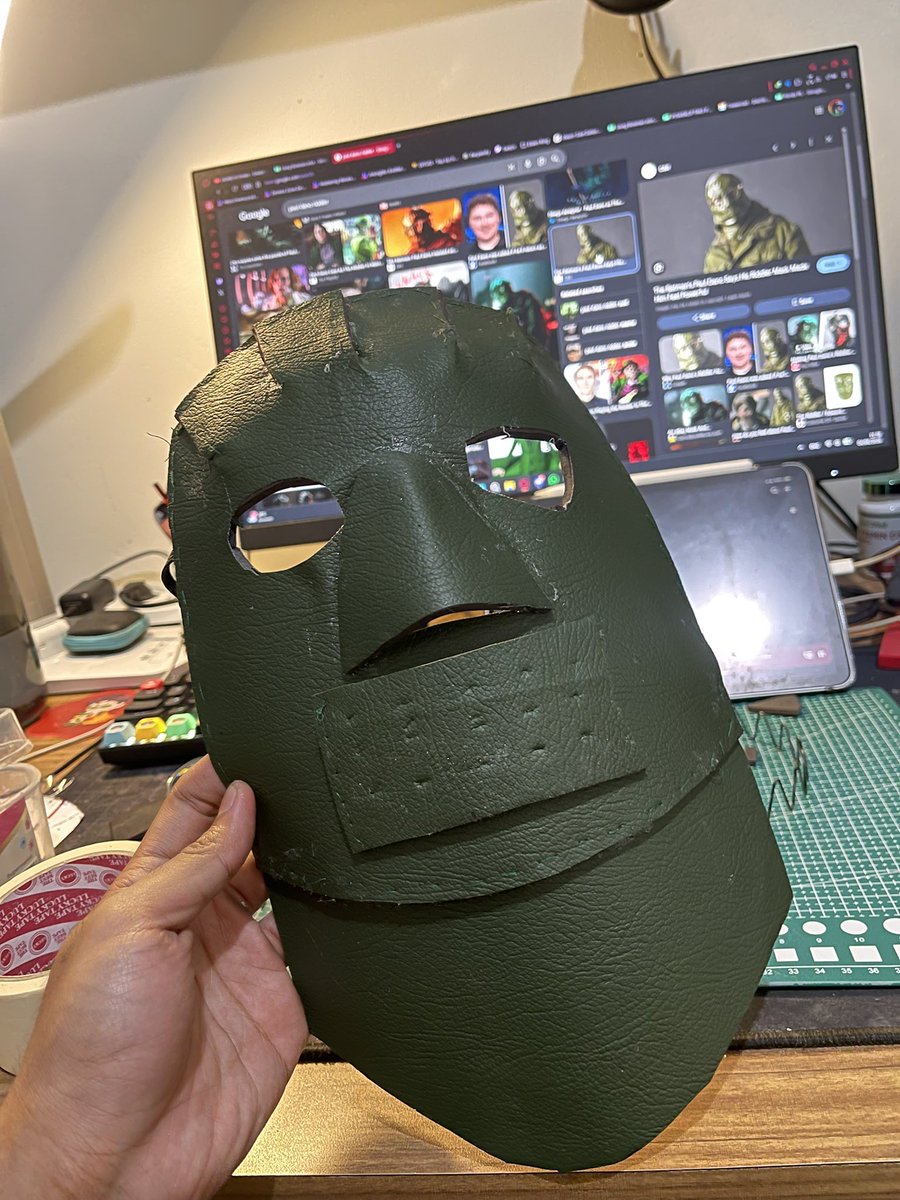Go to the previous image with left arrow
This screenshot has width=900, height=1200.
click(x=775, y=149)
